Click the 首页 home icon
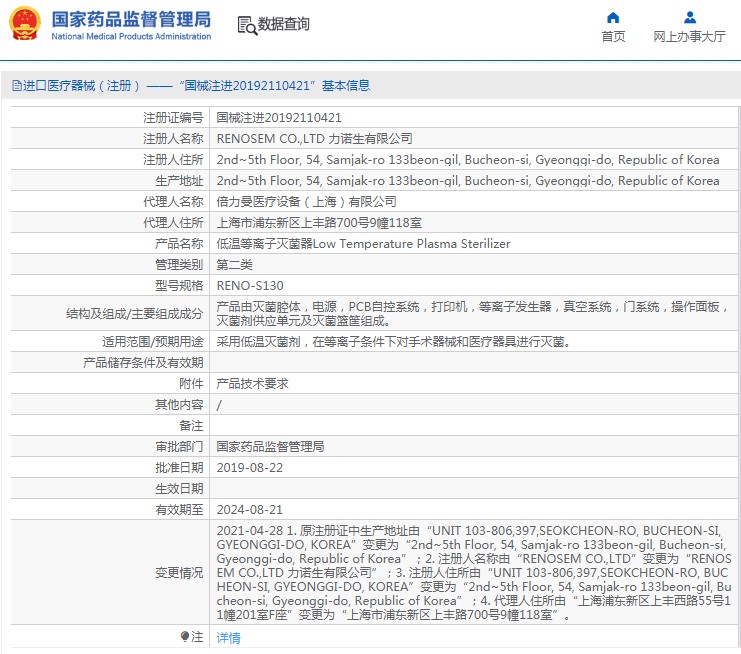 click(613, 17)
